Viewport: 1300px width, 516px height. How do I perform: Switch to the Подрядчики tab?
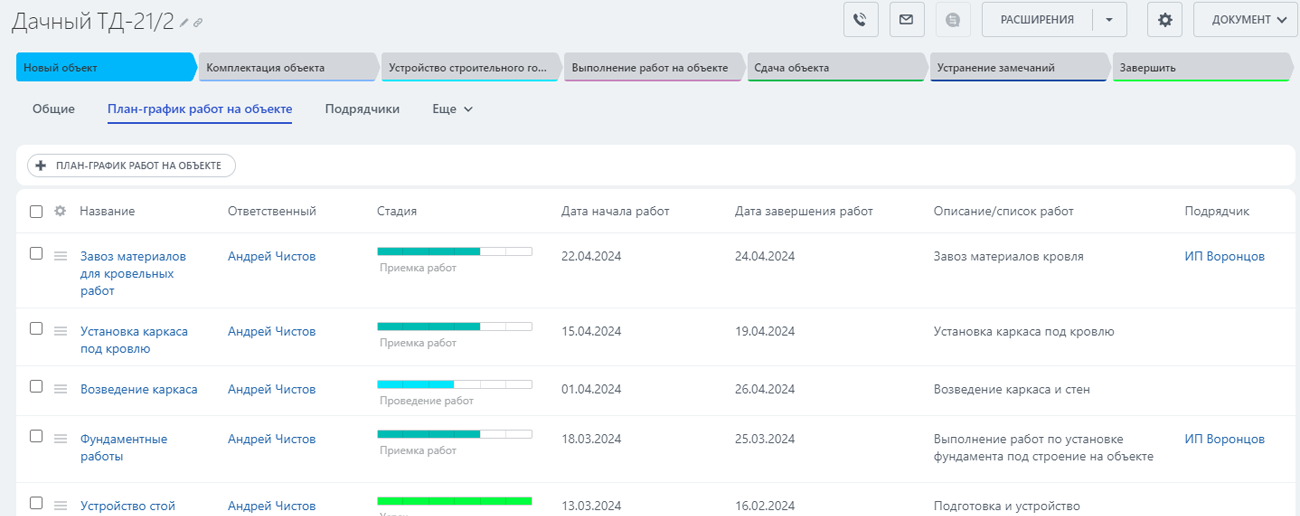pos(362,109)
